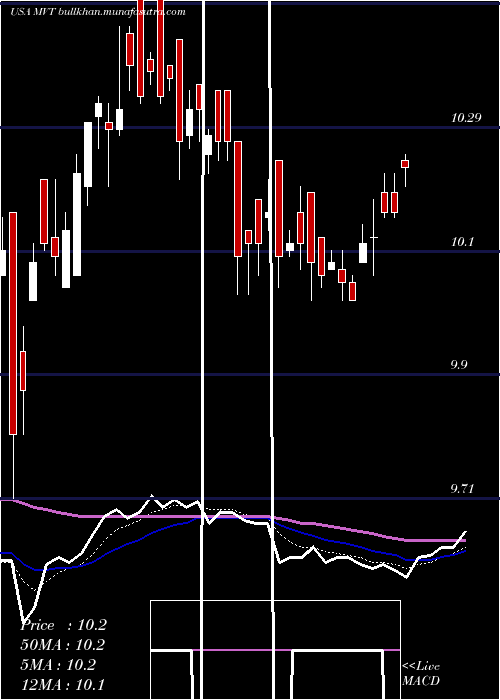
Task: Select the 5MA 10.2 readout
Action: [58, 665]
